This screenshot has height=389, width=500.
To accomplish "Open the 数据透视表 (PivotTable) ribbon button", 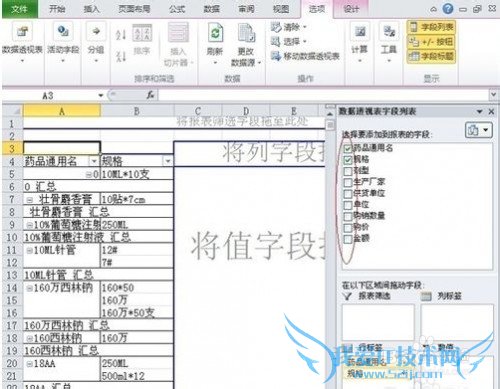I will pyautogui.click(x=22, y=42).
